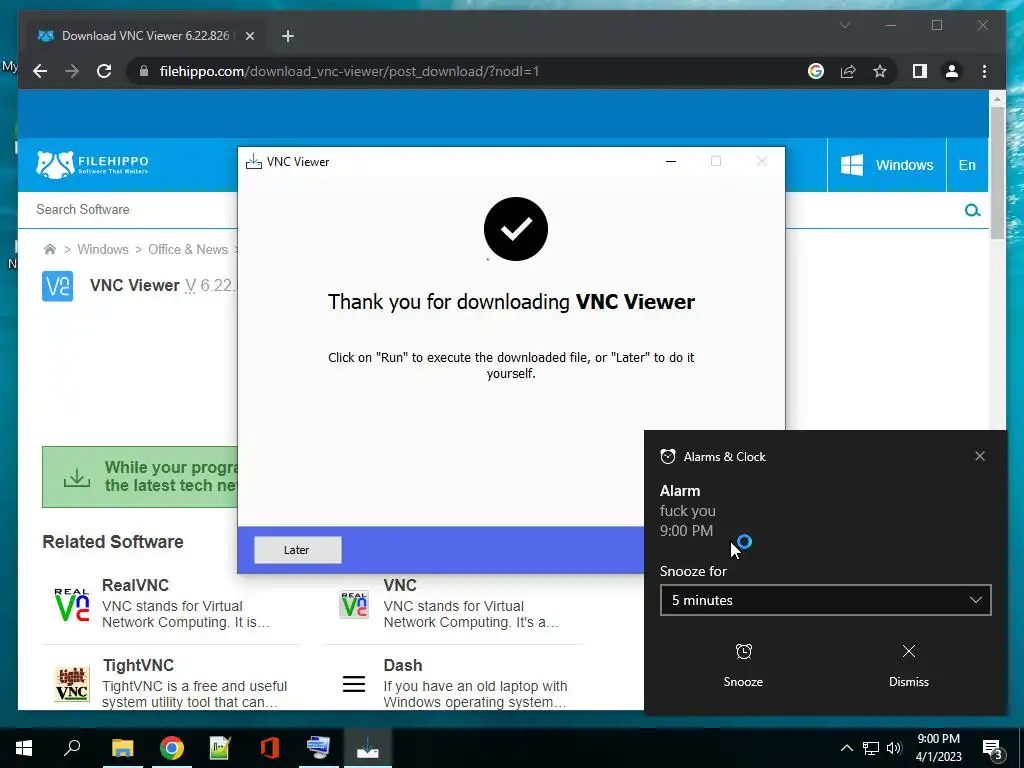Screen dimensions: 1024x768
Task: Close the Alarms & Clock notification
Action: point(980,456)
